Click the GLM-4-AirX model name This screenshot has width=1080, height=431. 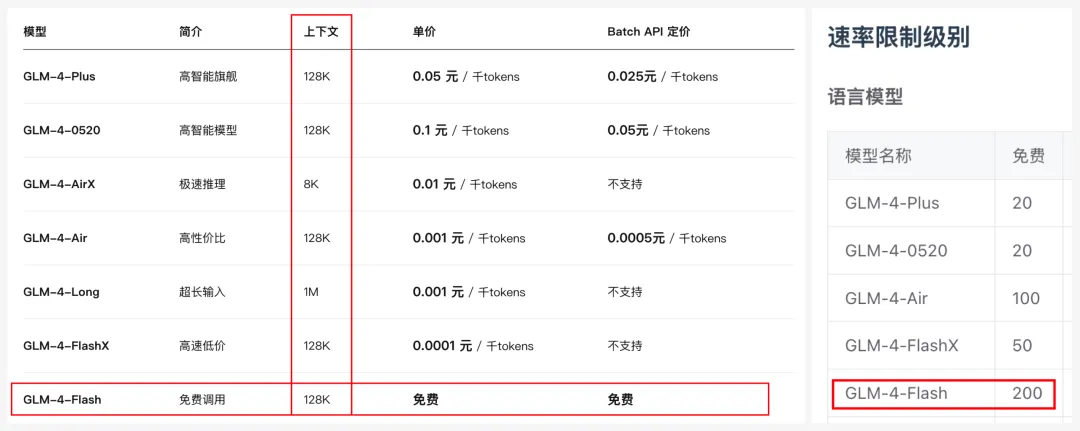[61, 184]
